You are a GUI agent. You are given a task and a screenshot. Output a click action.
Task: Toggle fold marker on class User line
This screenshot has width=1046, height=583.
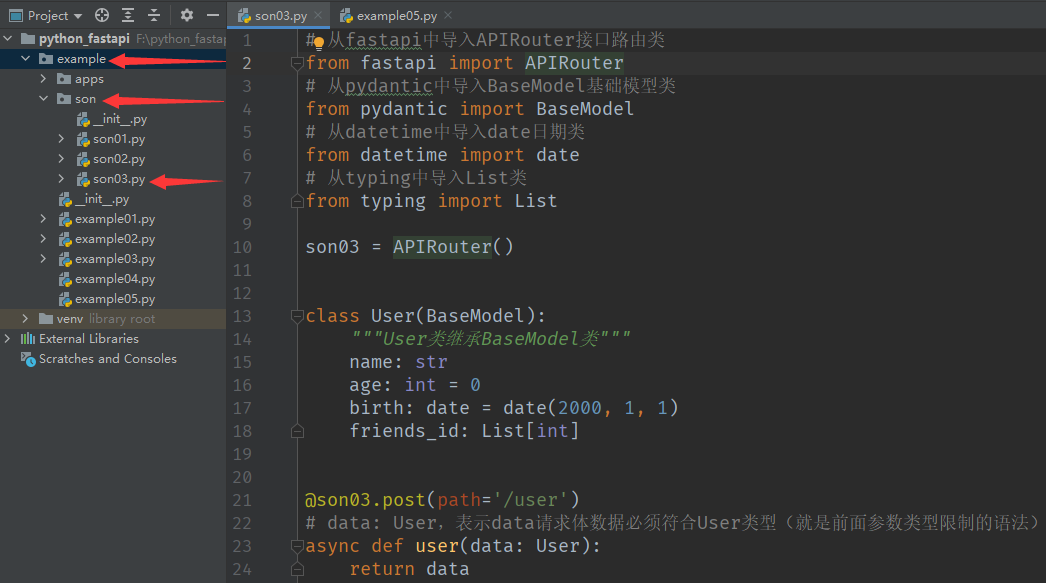point(296,316)
